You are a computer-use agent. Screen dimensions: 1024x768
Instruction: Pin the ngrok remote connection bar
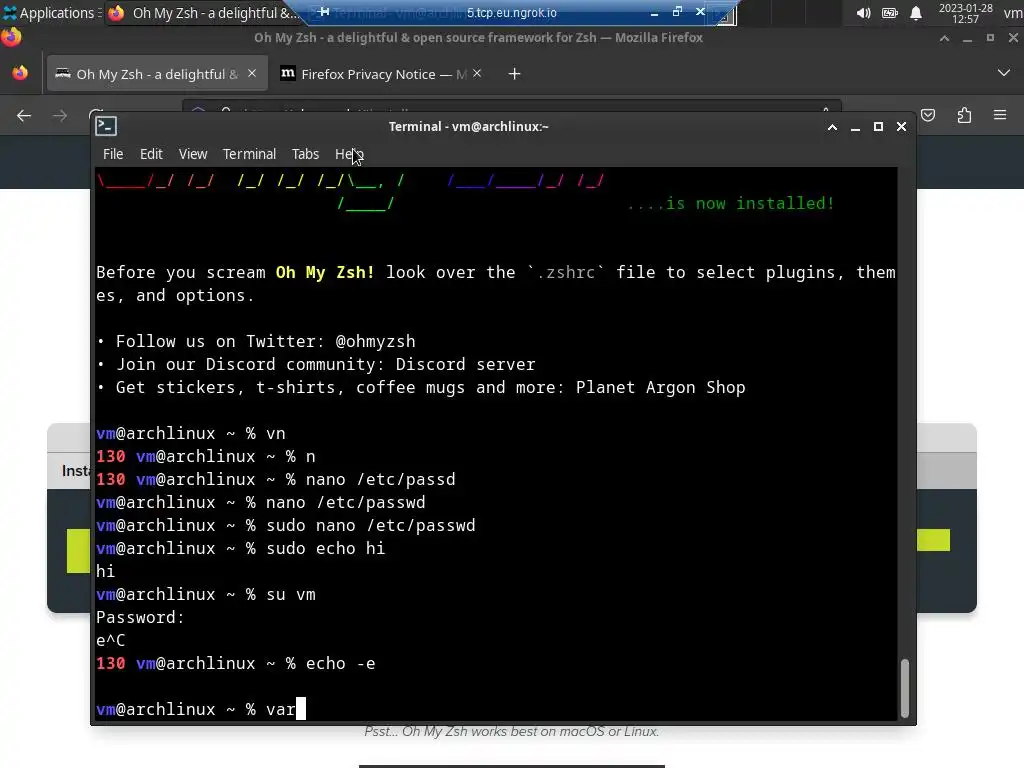click(323, 12)
